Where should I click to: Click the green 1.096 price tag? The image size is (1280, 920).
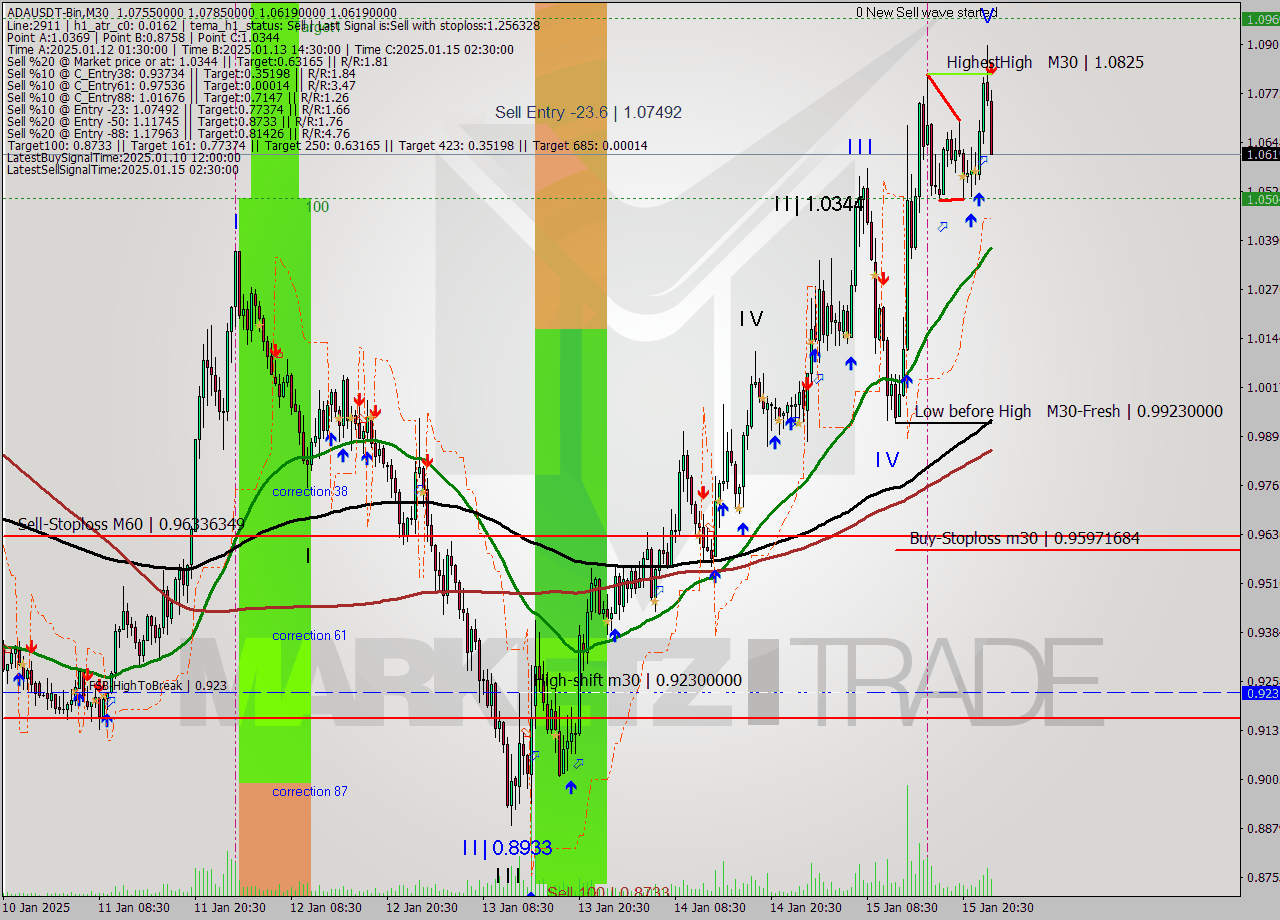pos(1260,18)
